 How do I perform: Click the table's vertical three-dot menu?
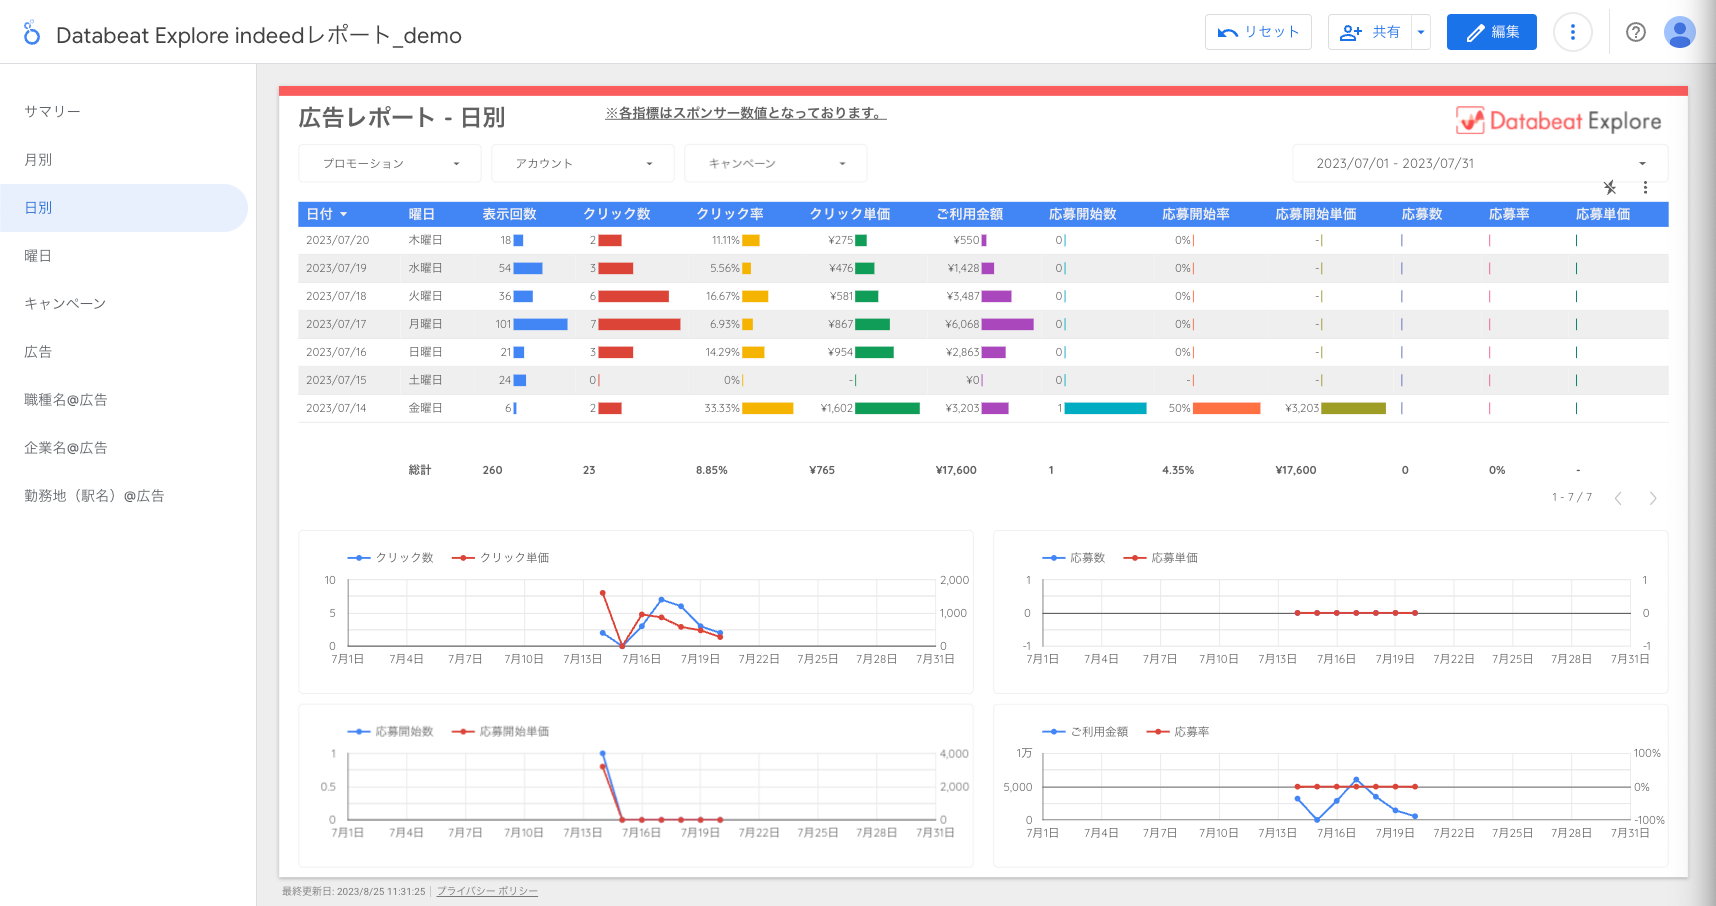coord(1645,188)
